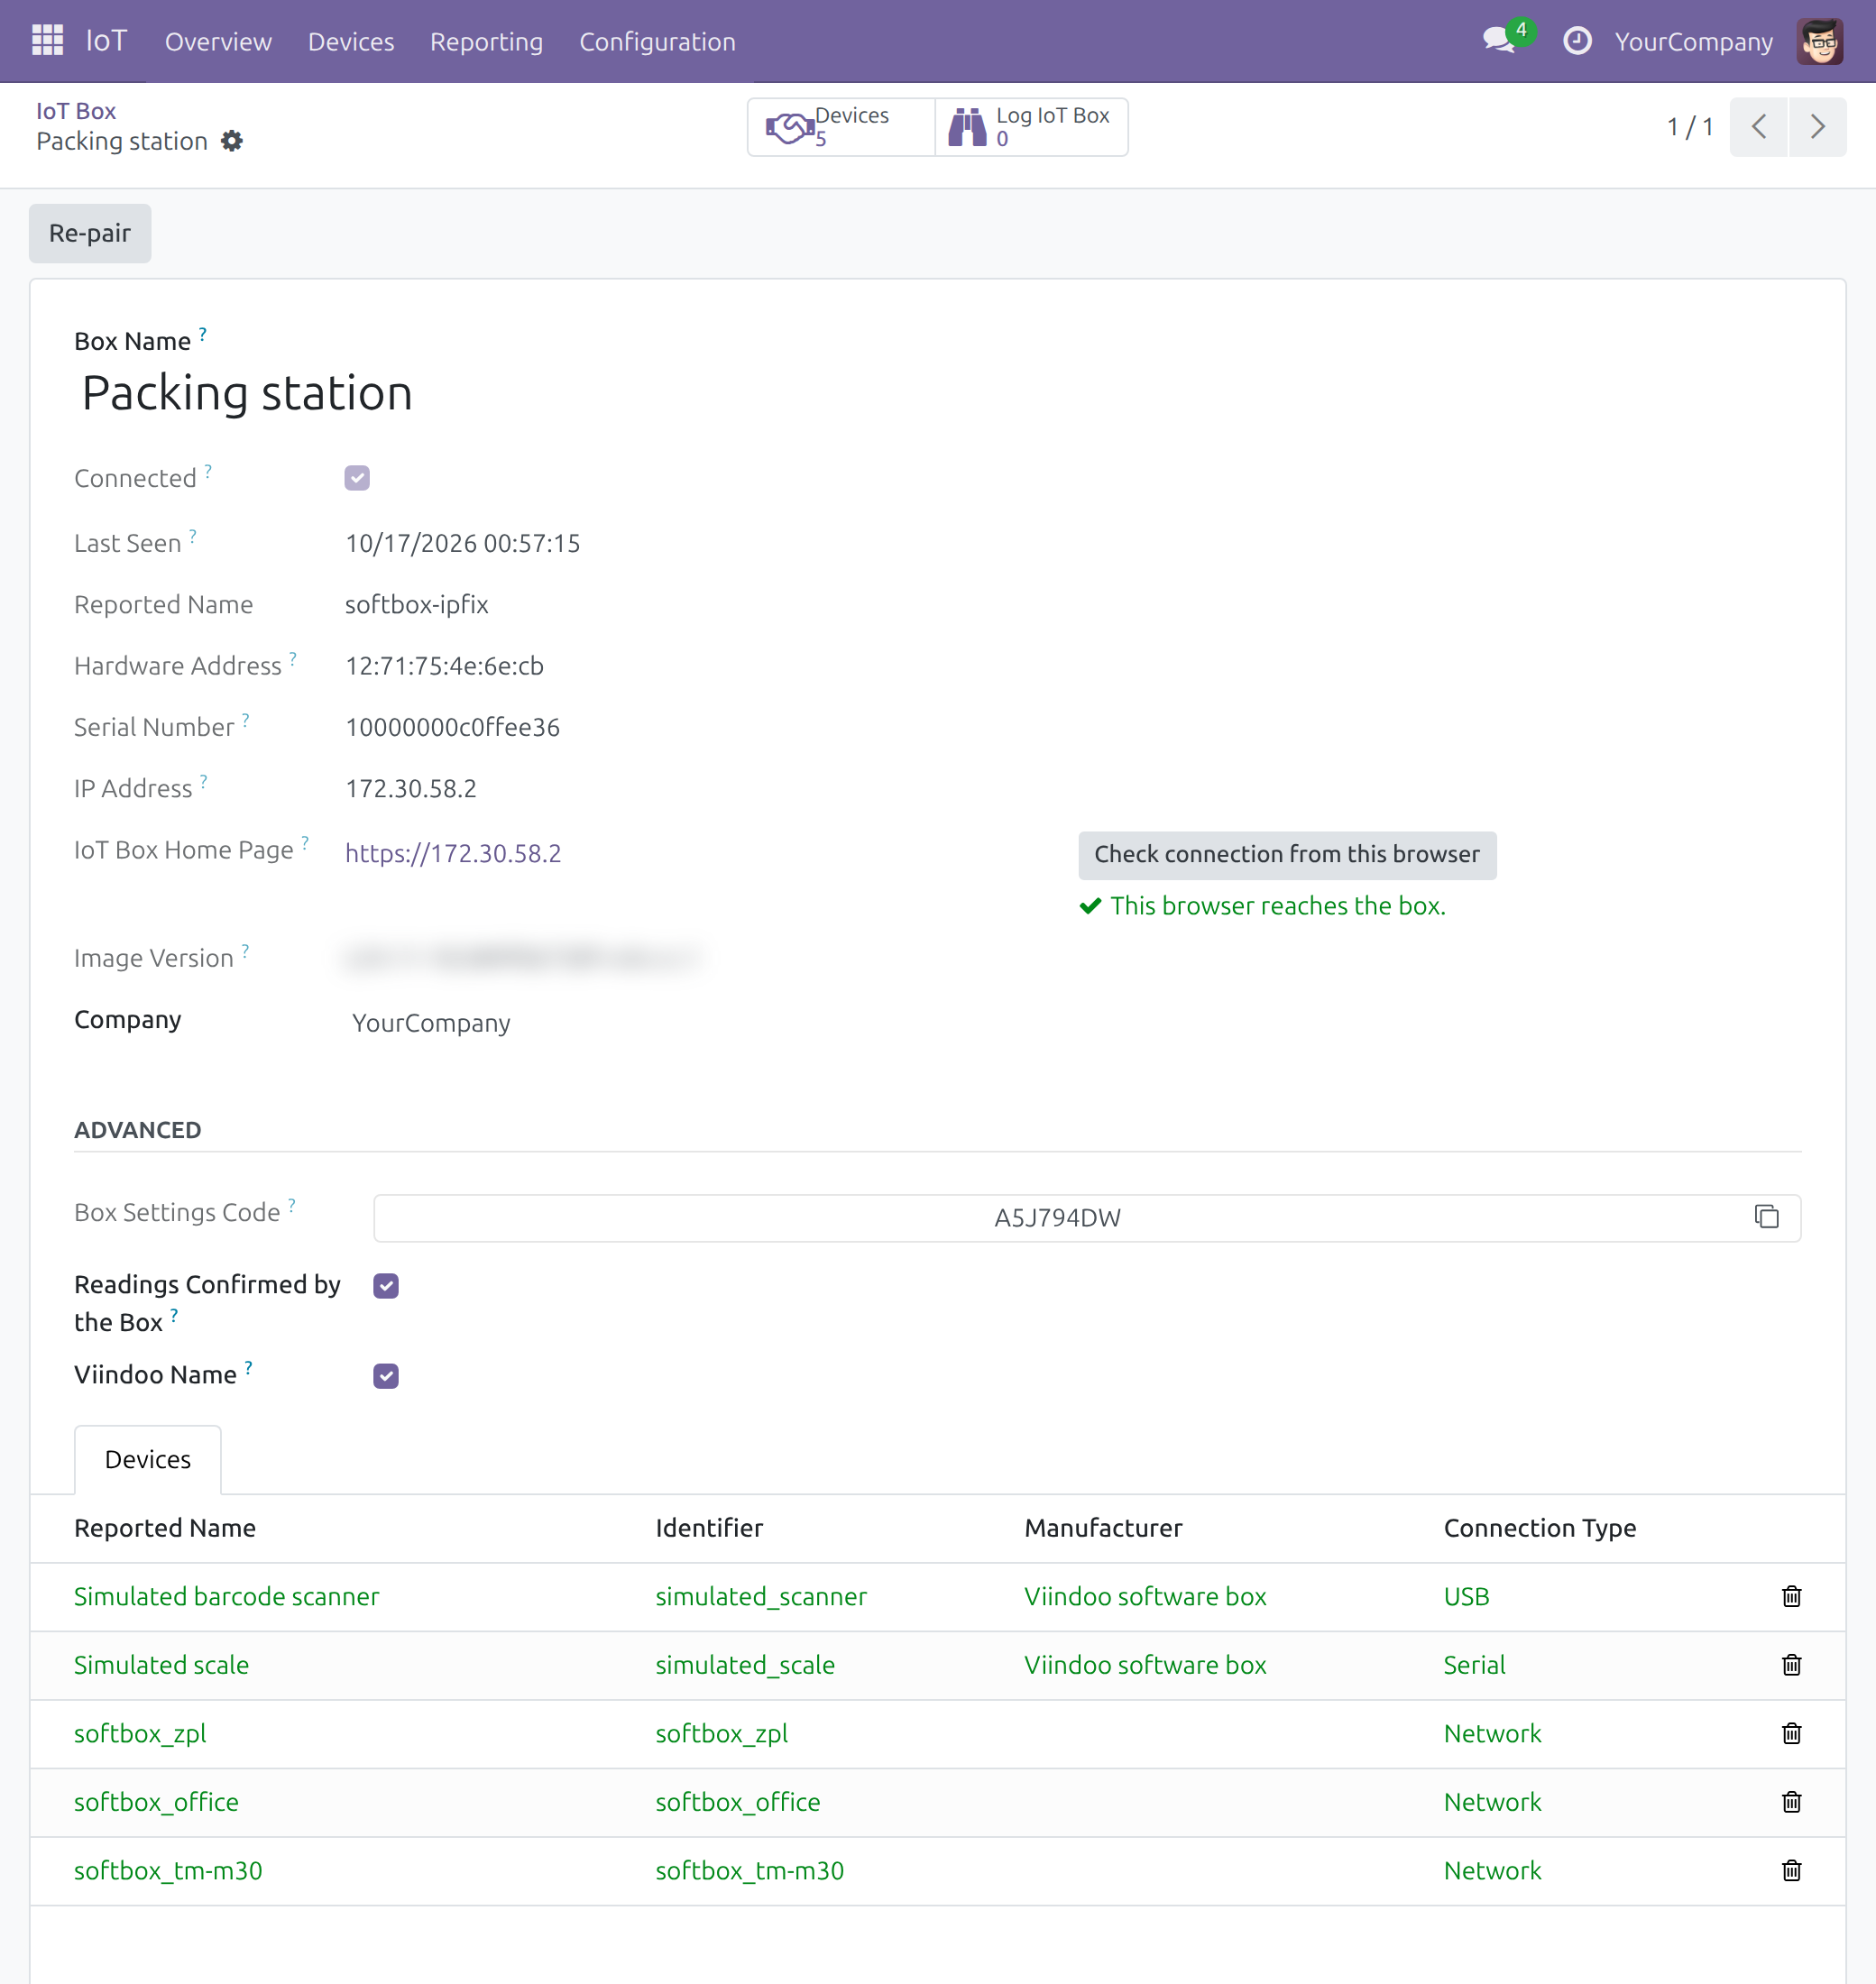
Task: Click the simulated_scanner identifier cell
Action: pyautogui.click(x=761, y=1597)
